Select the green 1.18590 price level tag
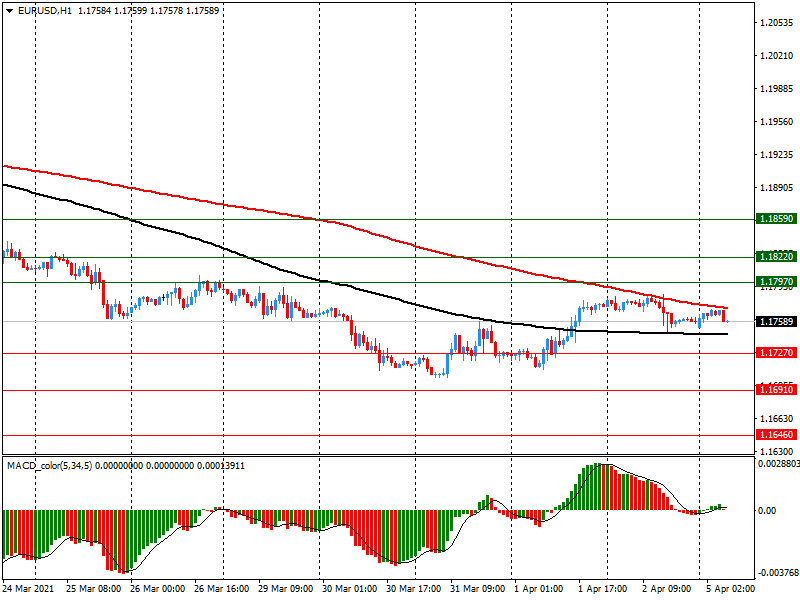Viewport: 800px width, 600px height. click(776, 218)
